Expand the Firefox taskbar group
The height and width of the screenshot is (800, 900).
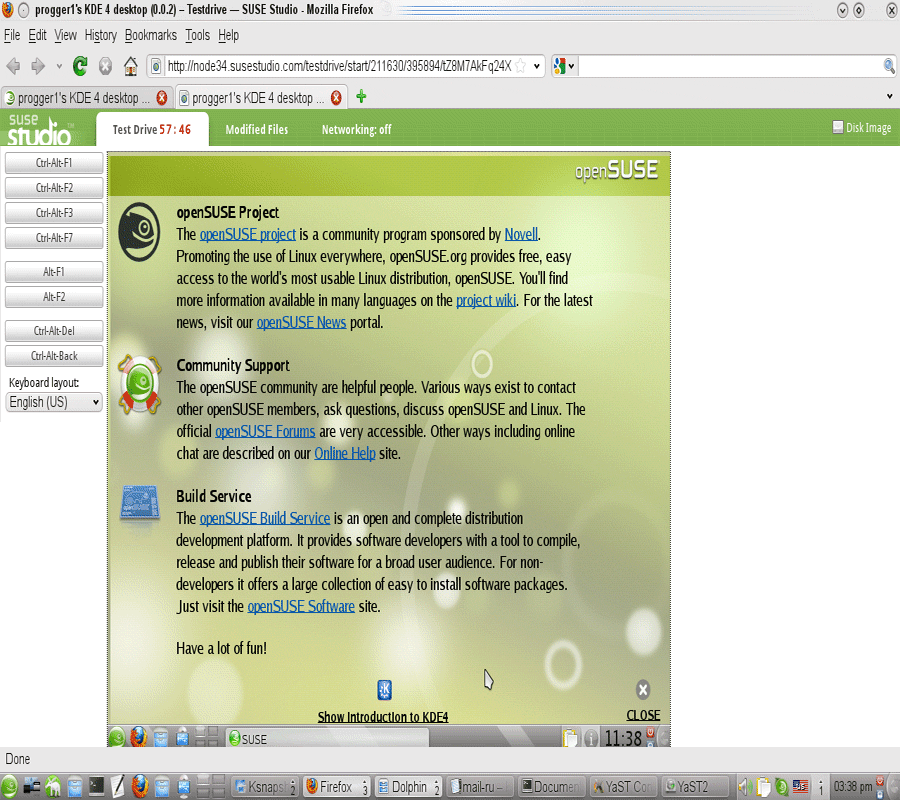coord(365,787)
